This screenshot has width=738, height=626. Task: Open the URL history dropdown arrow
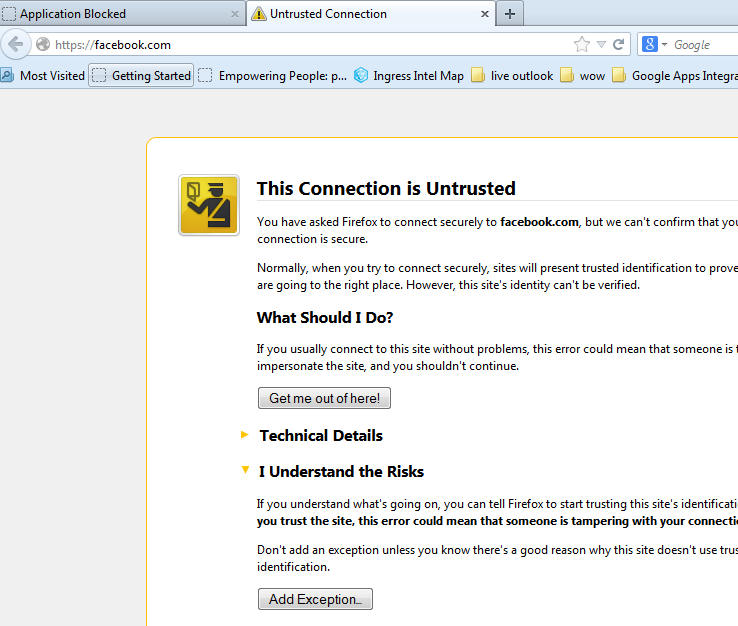601,45
